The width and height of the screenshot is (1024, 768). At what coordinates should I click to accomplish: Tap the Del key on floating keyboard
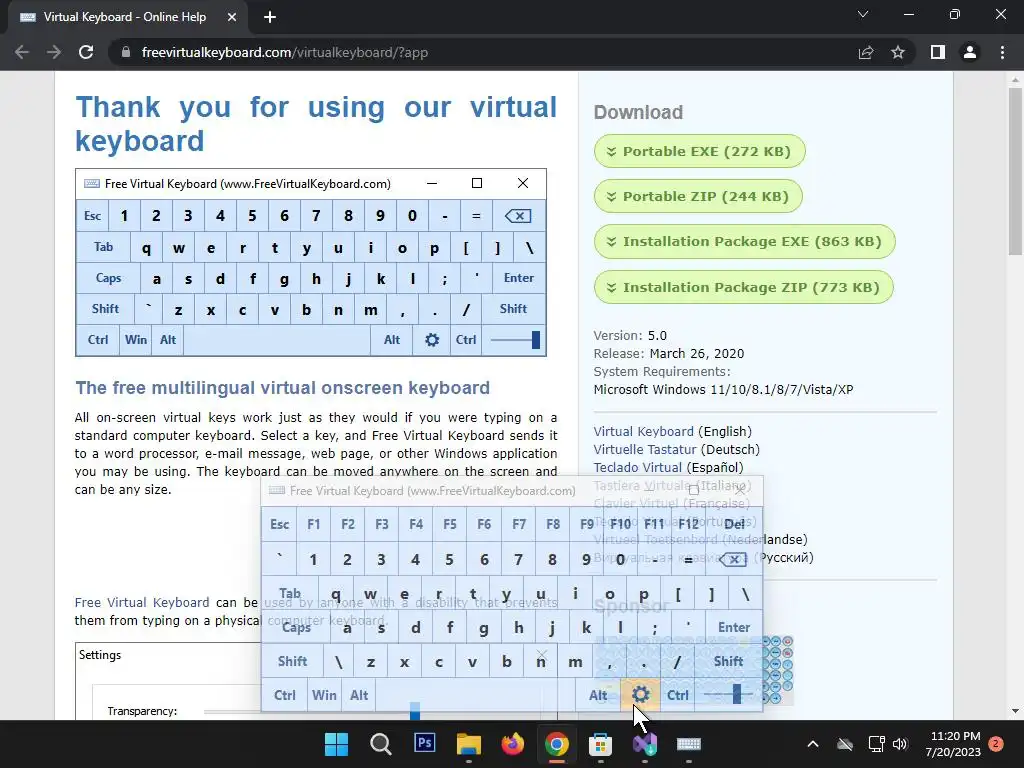click(x=734, y=524)
